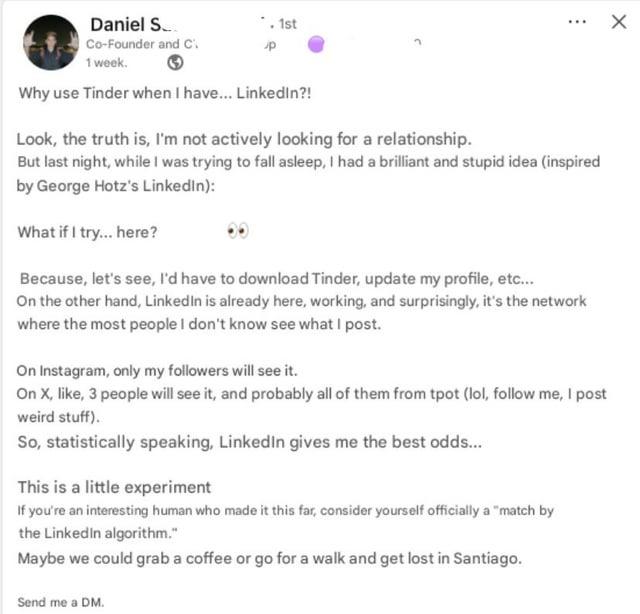Image resolution: width=640 pixels, height=614 pixels.
Task: Click the "This is a little experiment" line
Action: pyautogui.click(x=114, y=487)
